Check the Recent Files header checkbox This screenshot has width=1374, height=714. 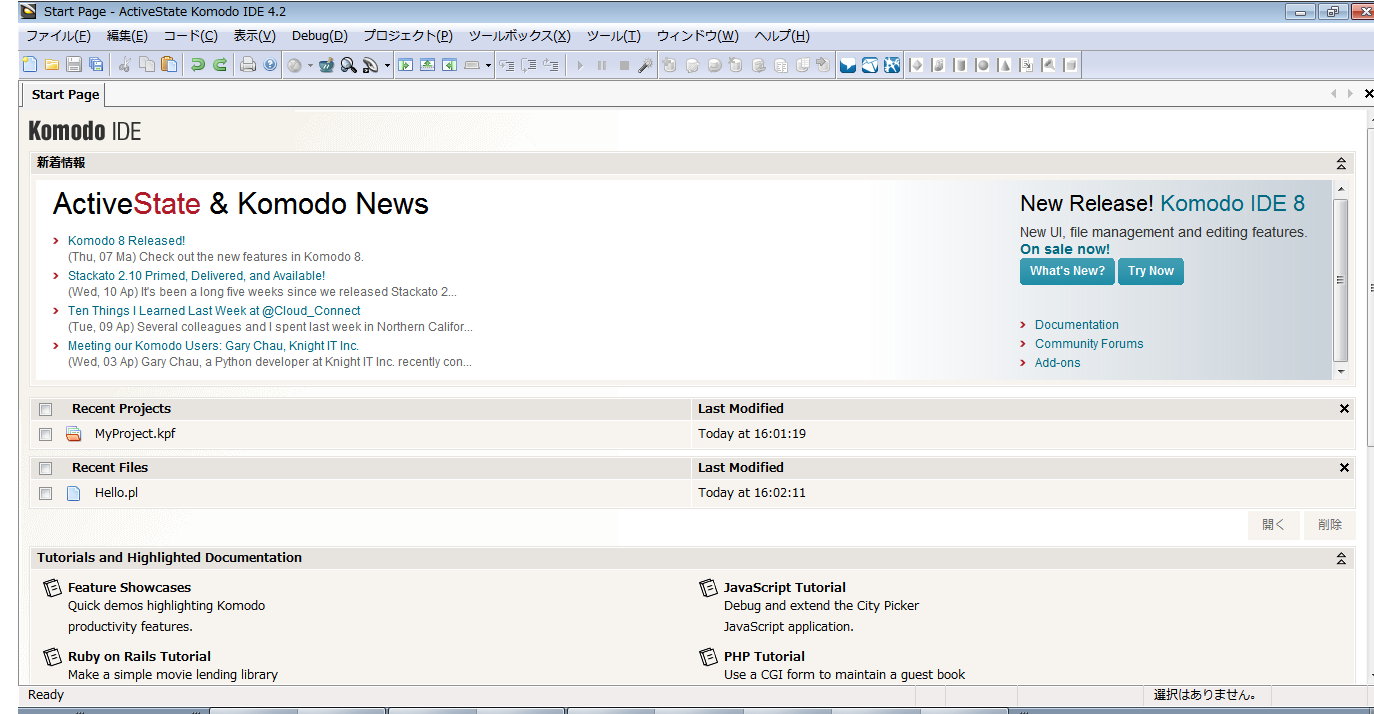coord(45,468)
